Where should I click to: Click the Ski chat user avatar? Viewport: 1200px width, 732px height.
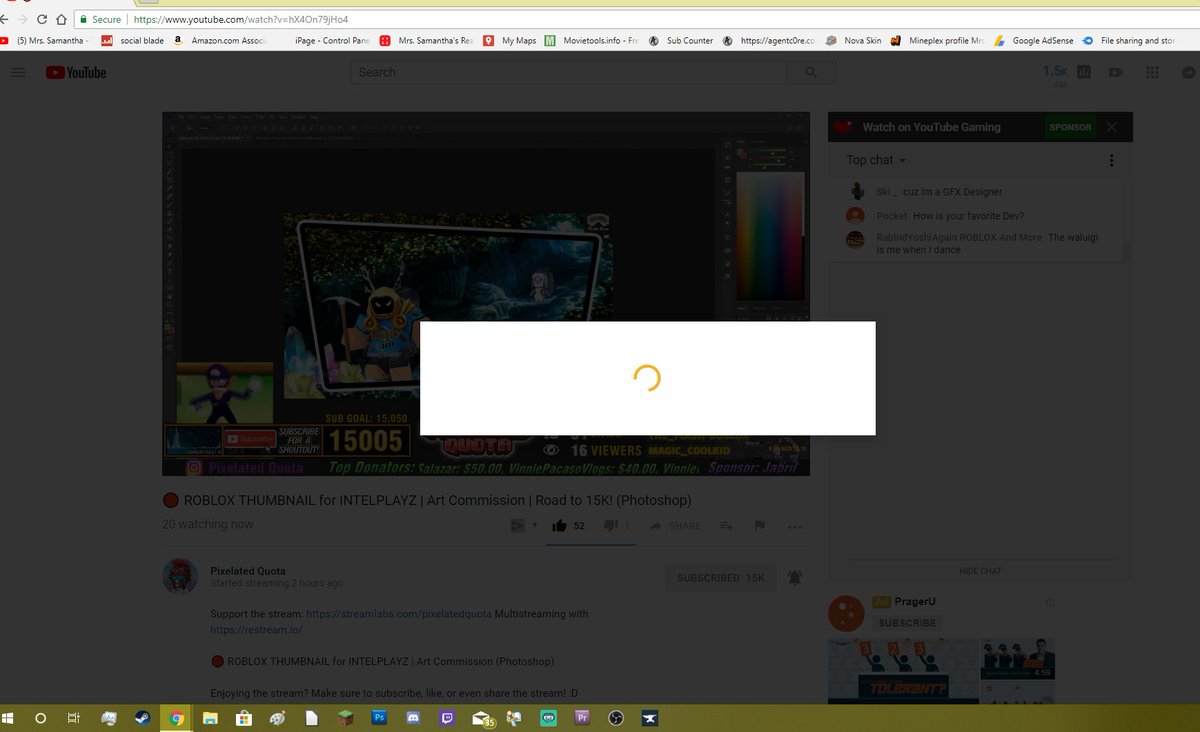tap(855, 191)
